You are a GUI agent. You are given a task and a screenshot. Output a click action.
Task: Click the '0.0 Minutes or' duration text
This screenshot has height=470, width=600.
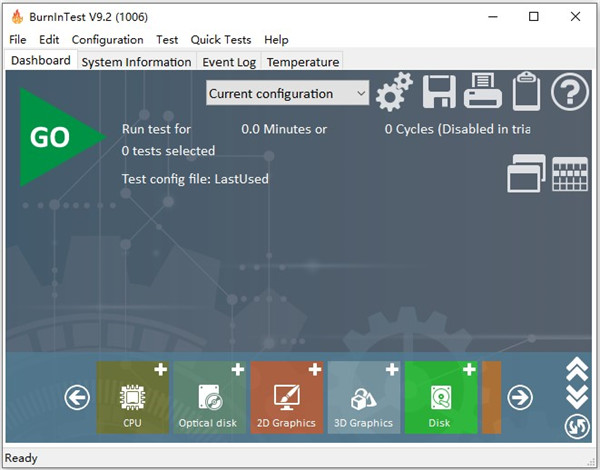tap(284, 129)
